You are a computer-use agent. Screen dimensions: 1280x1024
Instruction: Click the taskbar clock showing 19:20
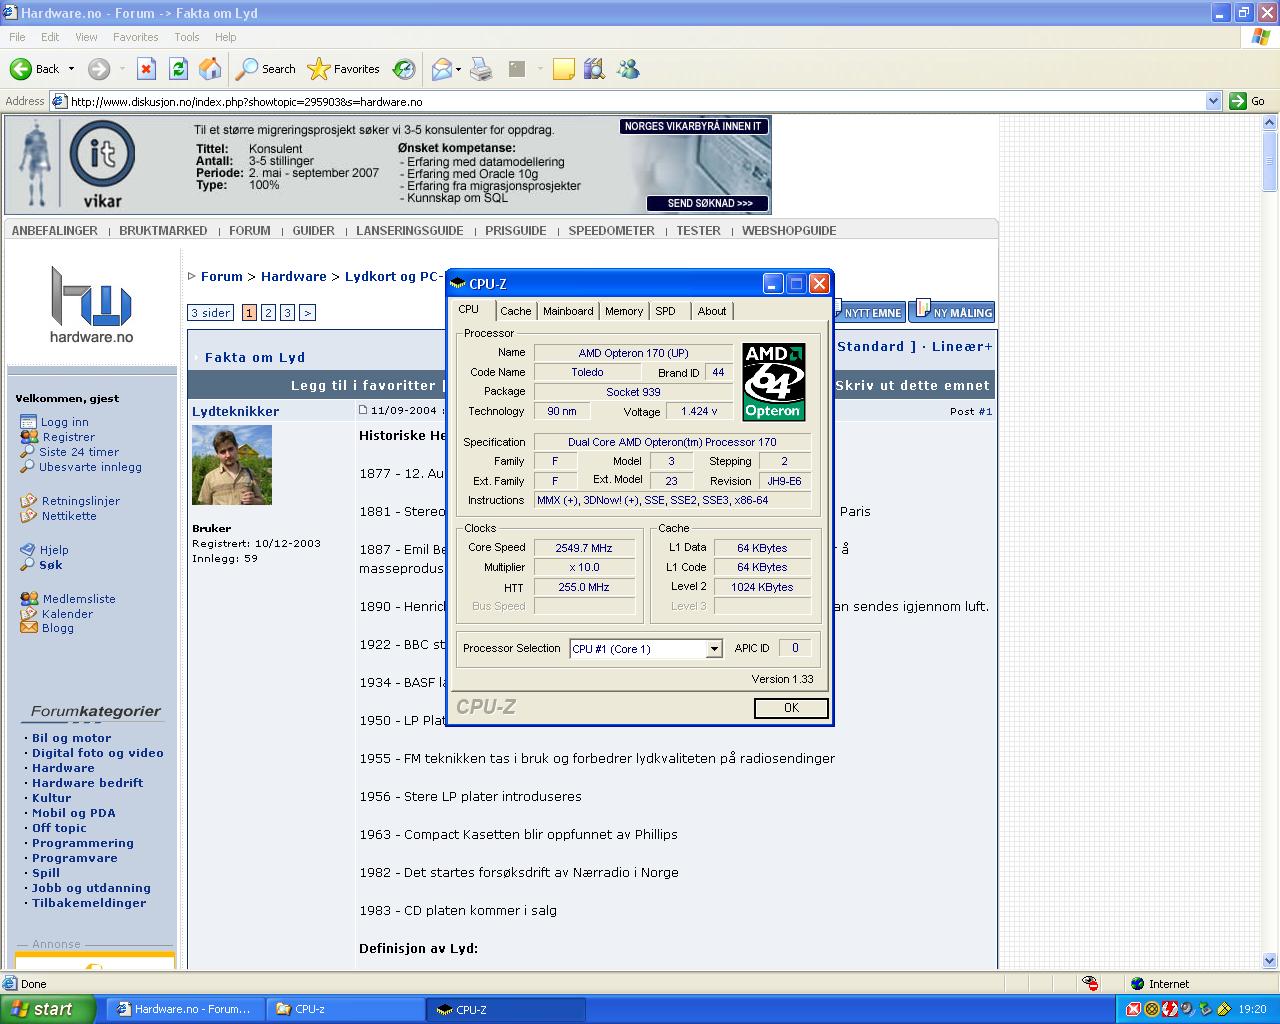click(x=1252, y=1009)
